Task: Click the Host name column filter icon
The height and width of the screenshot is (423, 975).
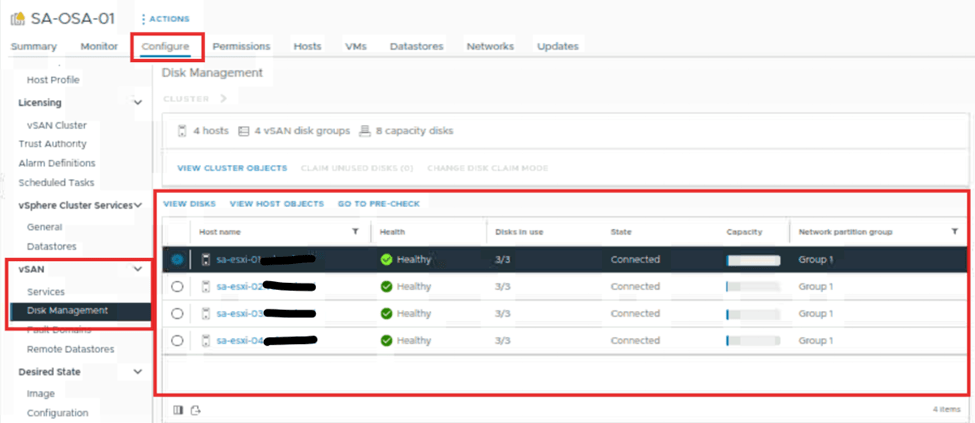Action: (355, 232)
